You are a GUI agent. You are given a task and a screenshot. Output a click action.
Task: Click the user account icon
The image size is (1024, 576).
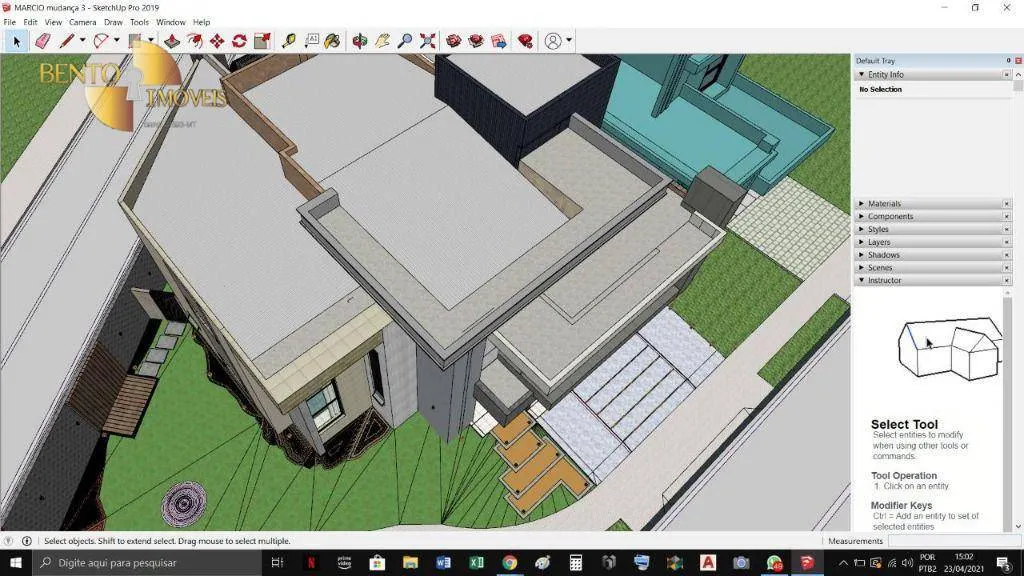pos(553,41)
